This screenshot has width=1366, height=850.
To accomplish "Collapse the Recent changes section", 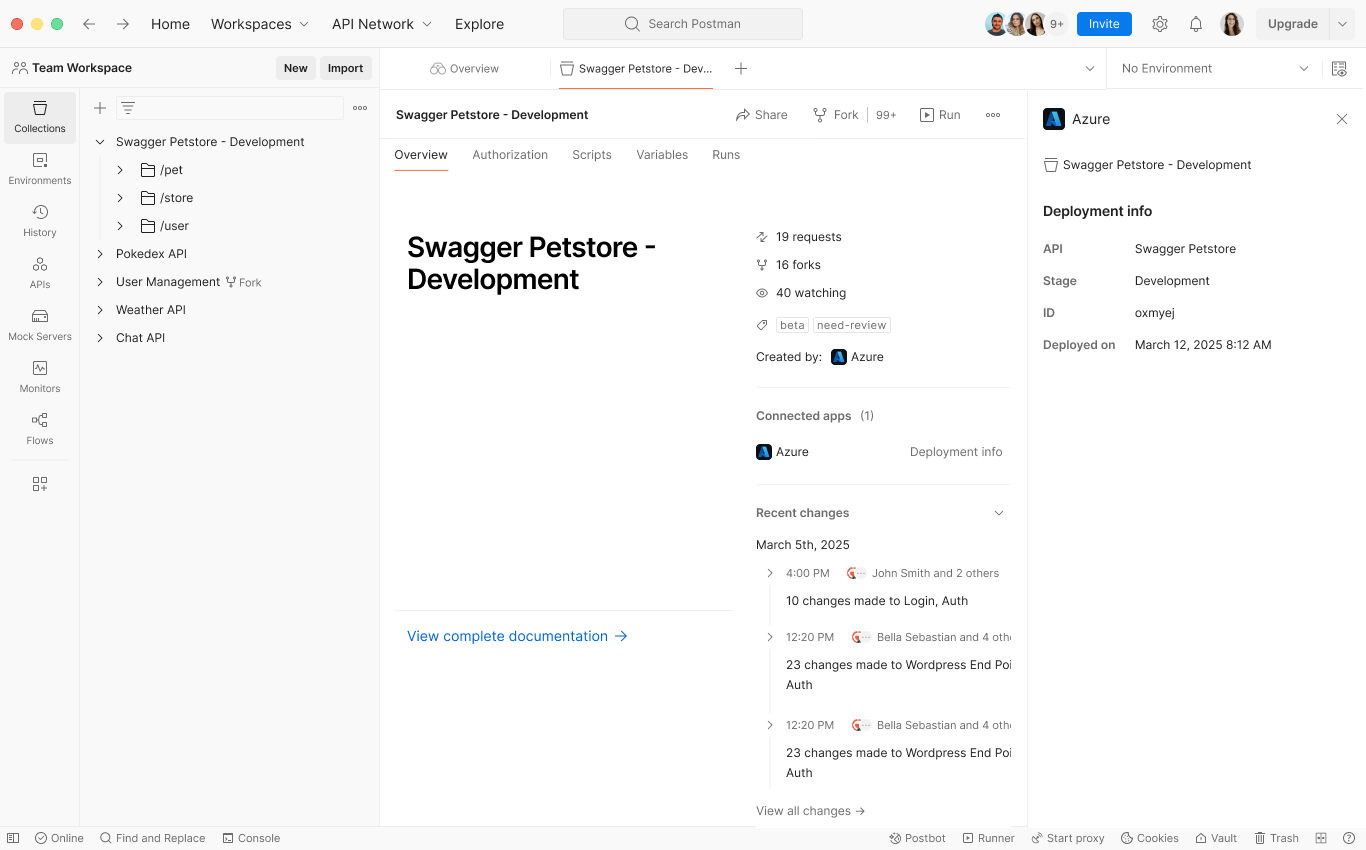I will click(x=998, y=512).
